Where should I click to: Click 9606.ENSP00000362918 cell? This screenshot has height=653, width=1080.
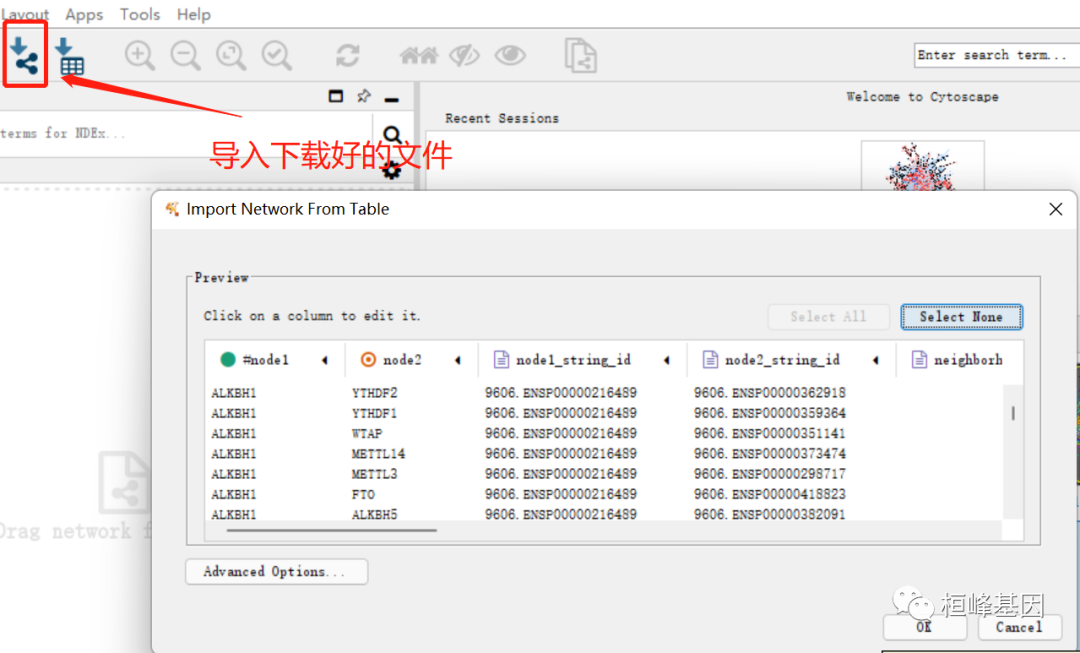pyautogui.click(x=769, y=393)
